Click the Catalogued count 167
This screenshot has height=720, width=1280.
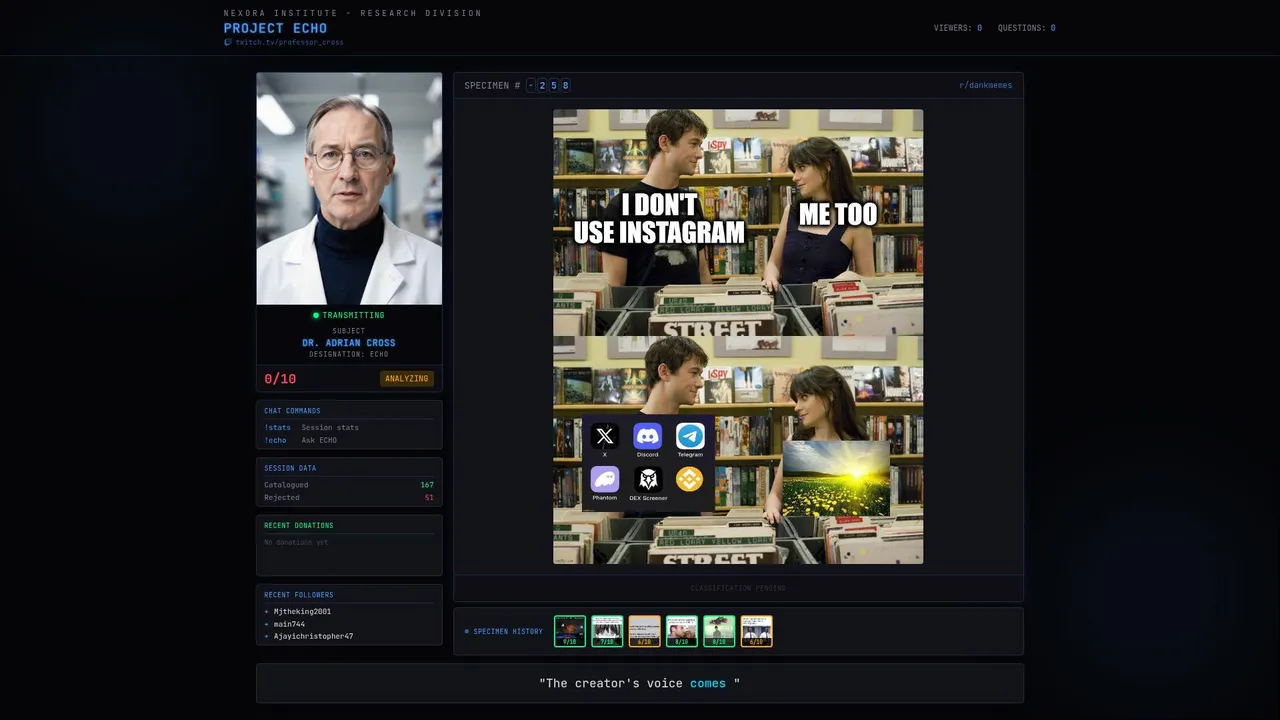(x=427, y=485)
